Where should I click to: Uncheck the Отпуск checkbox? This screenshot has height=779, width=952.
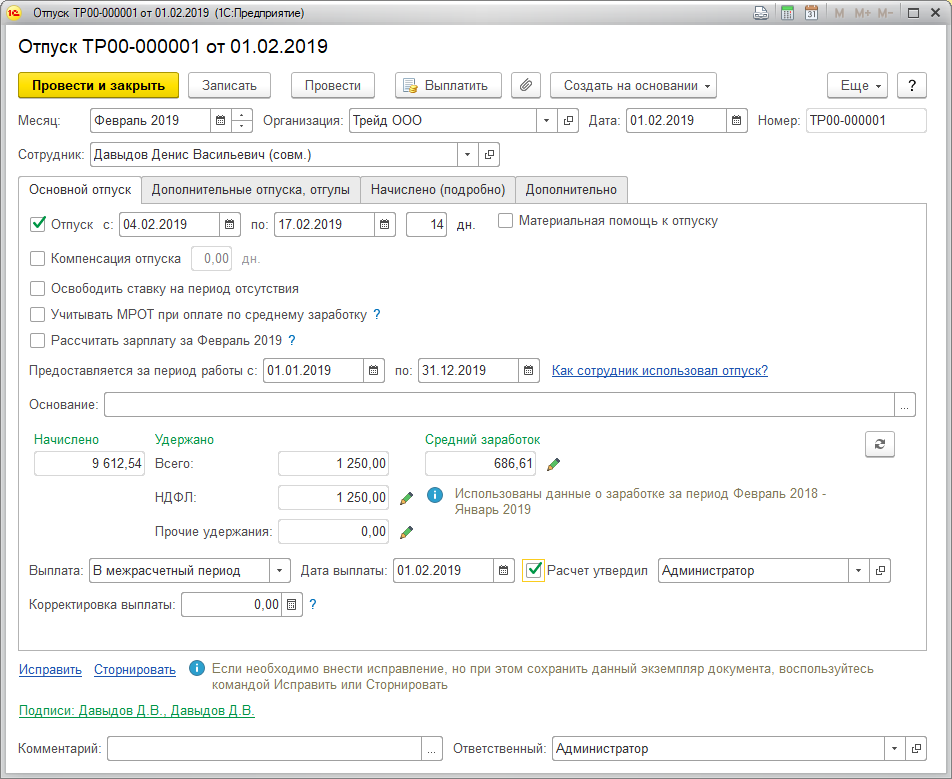pos(38,225)
